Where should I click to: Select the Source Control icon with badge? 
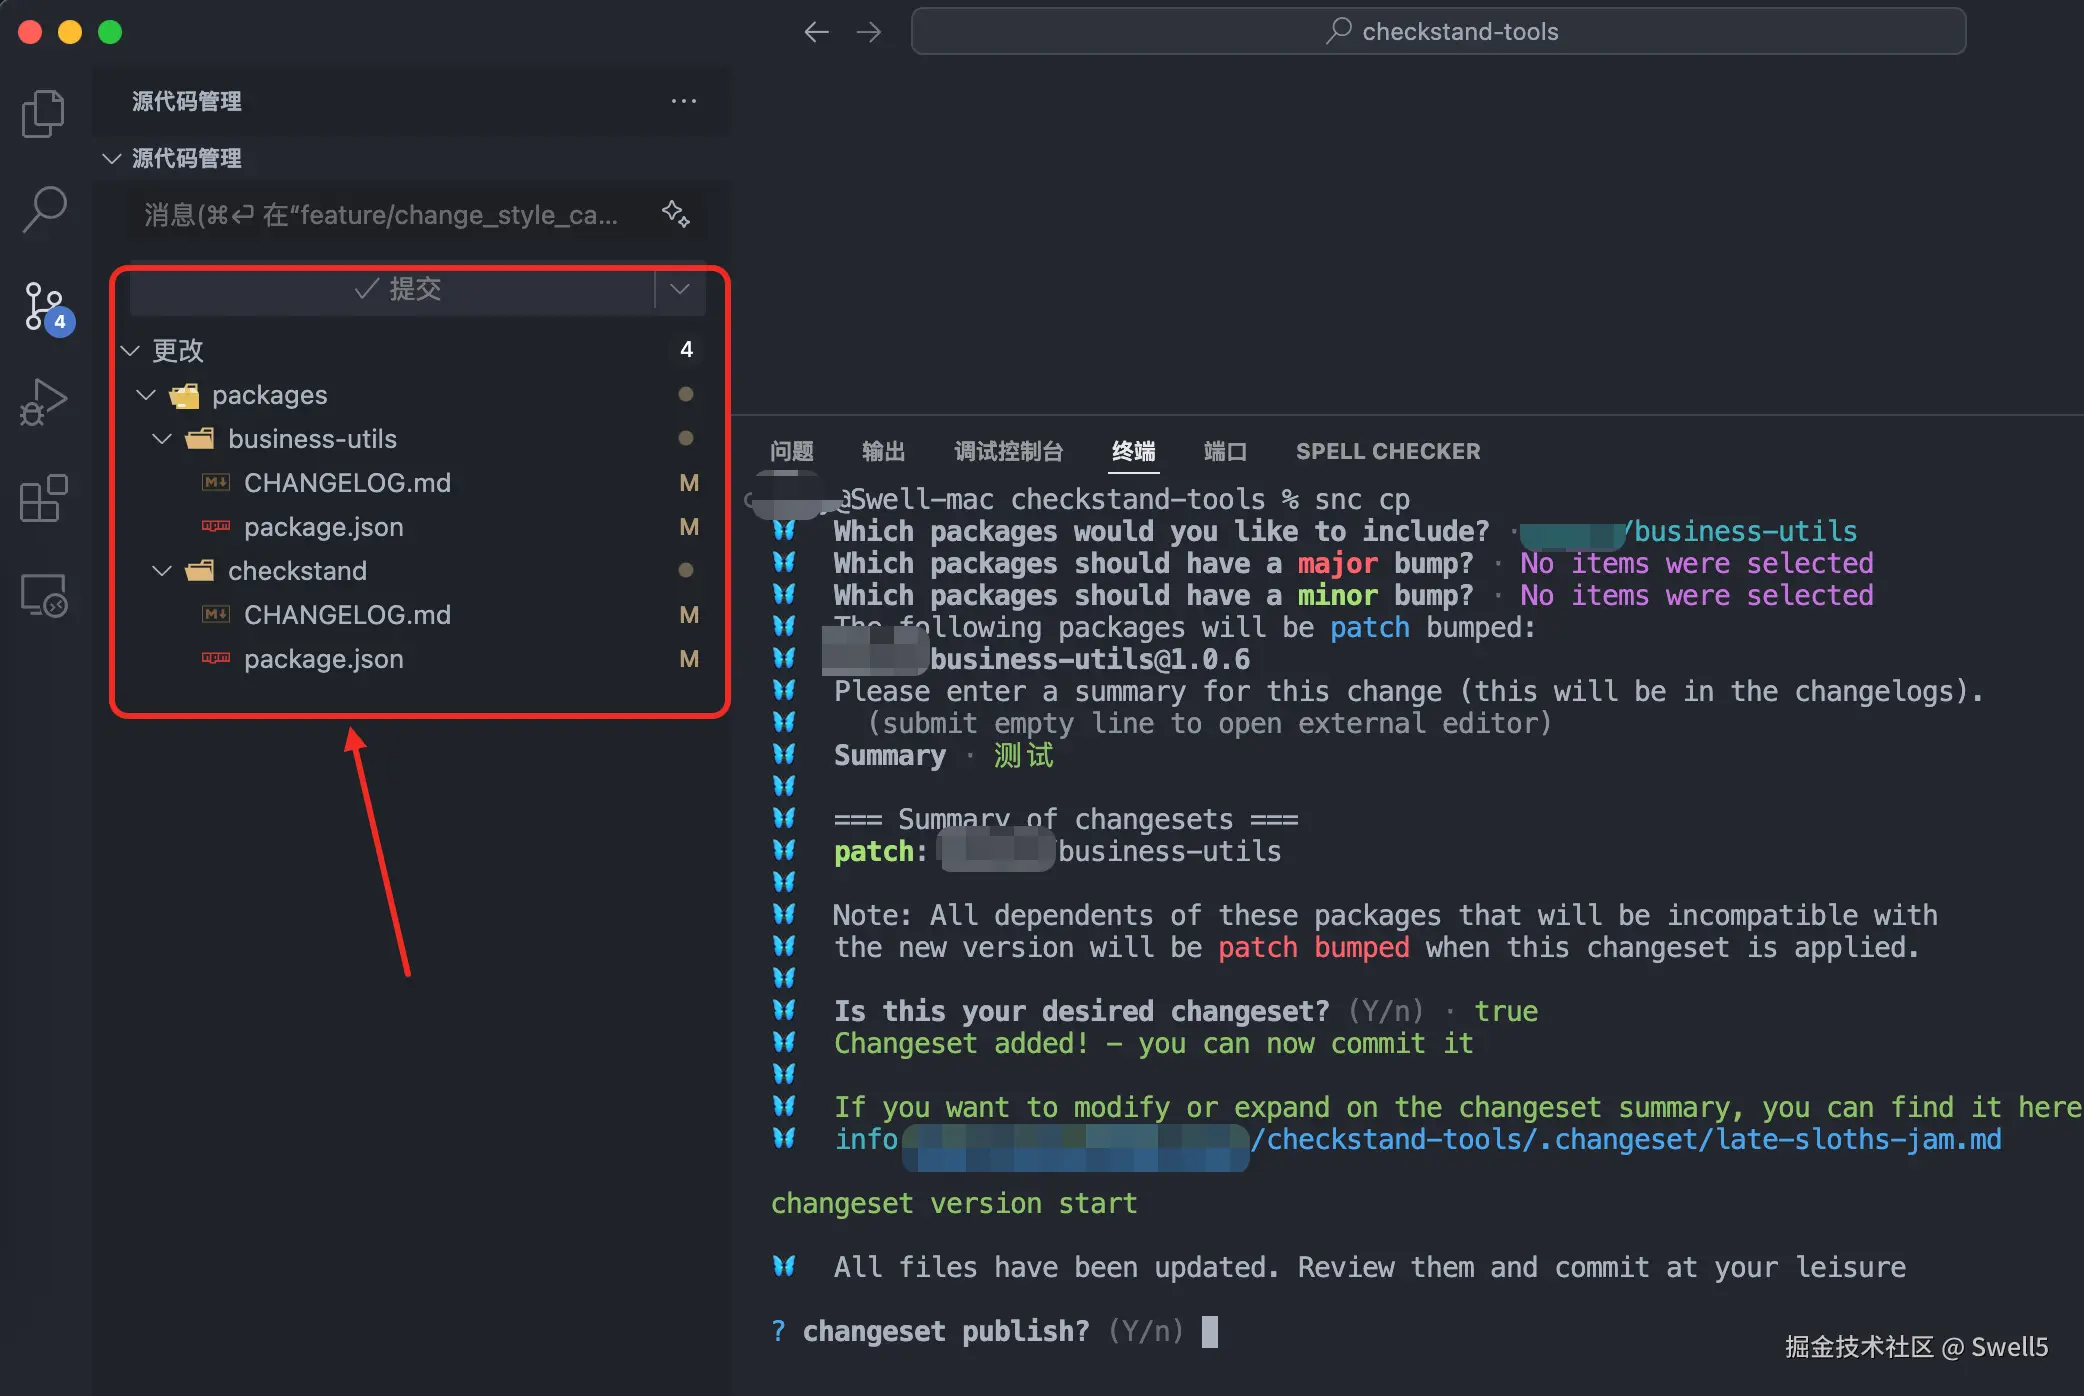[45, 306]
